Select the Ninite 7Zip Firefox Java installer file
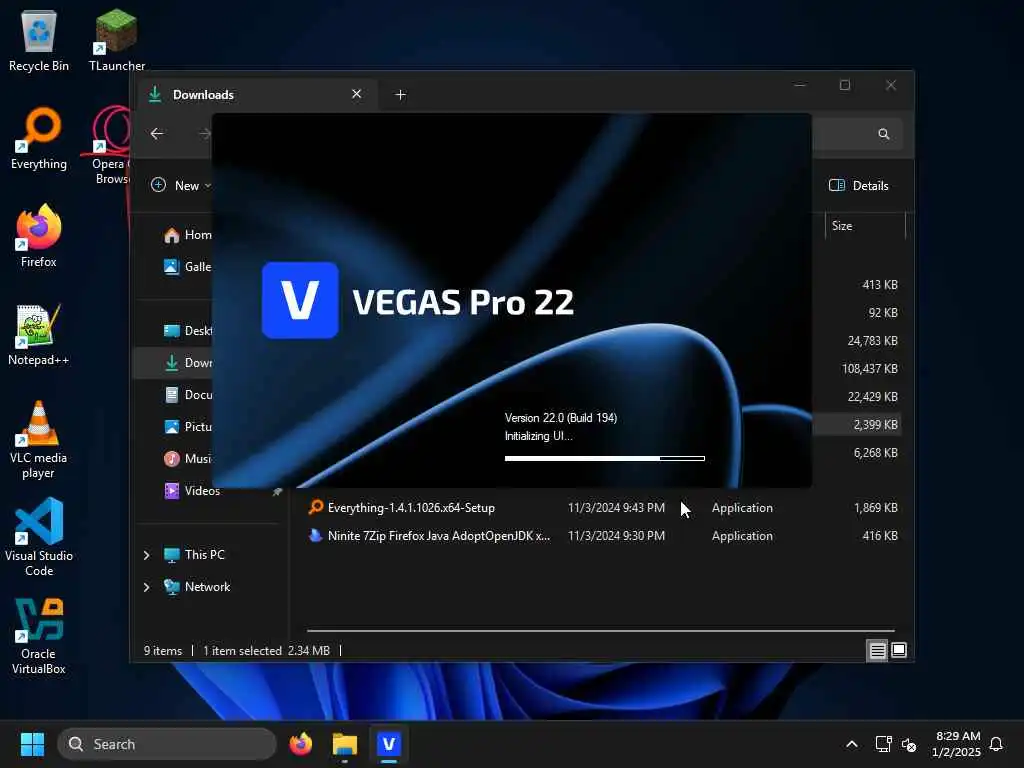The image size is (1024, 768). click(x=430, y=536)
